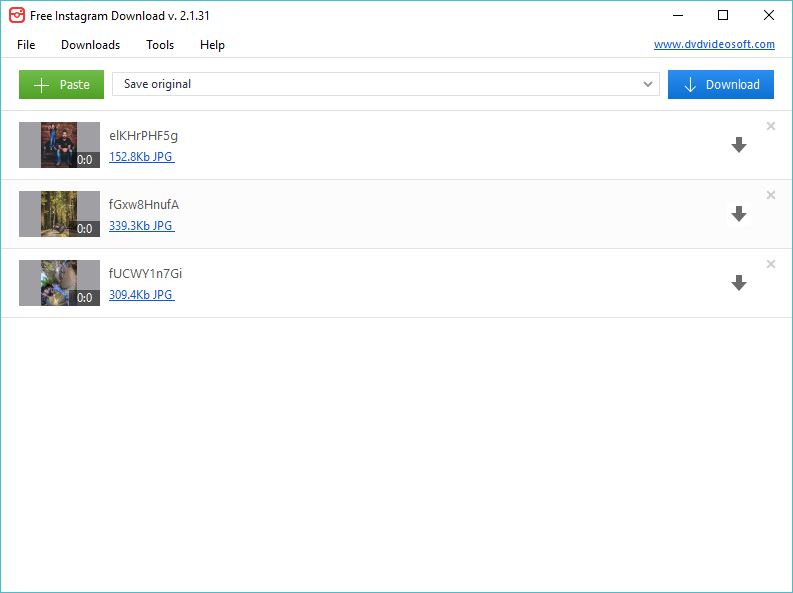Remove the fGxw8HnufA item with its X
Image resolution: width=793 pixels, height=593 pixels.
(x=770, y=195)
